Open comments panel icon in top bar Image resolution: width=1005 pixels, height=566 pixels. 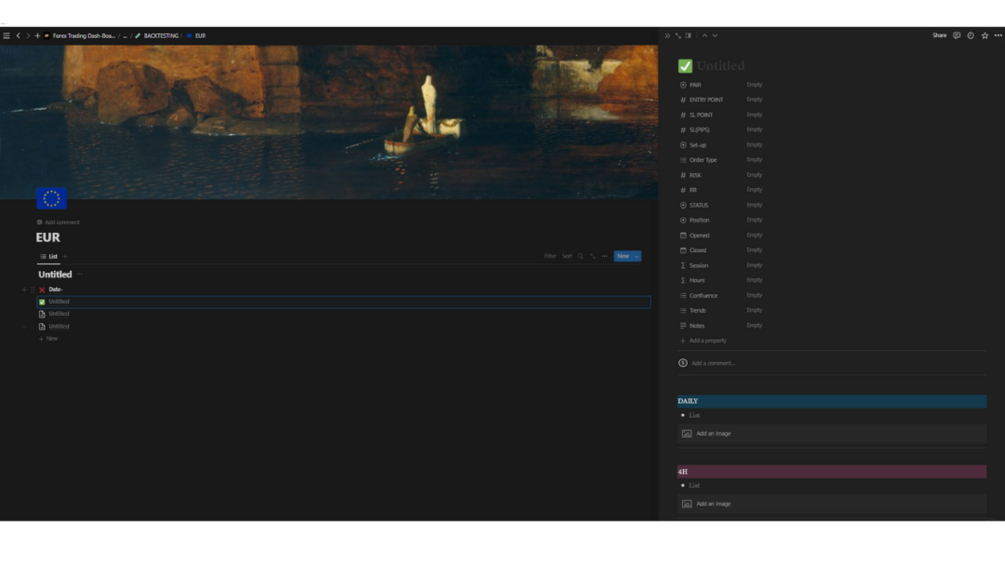(956, 36)
